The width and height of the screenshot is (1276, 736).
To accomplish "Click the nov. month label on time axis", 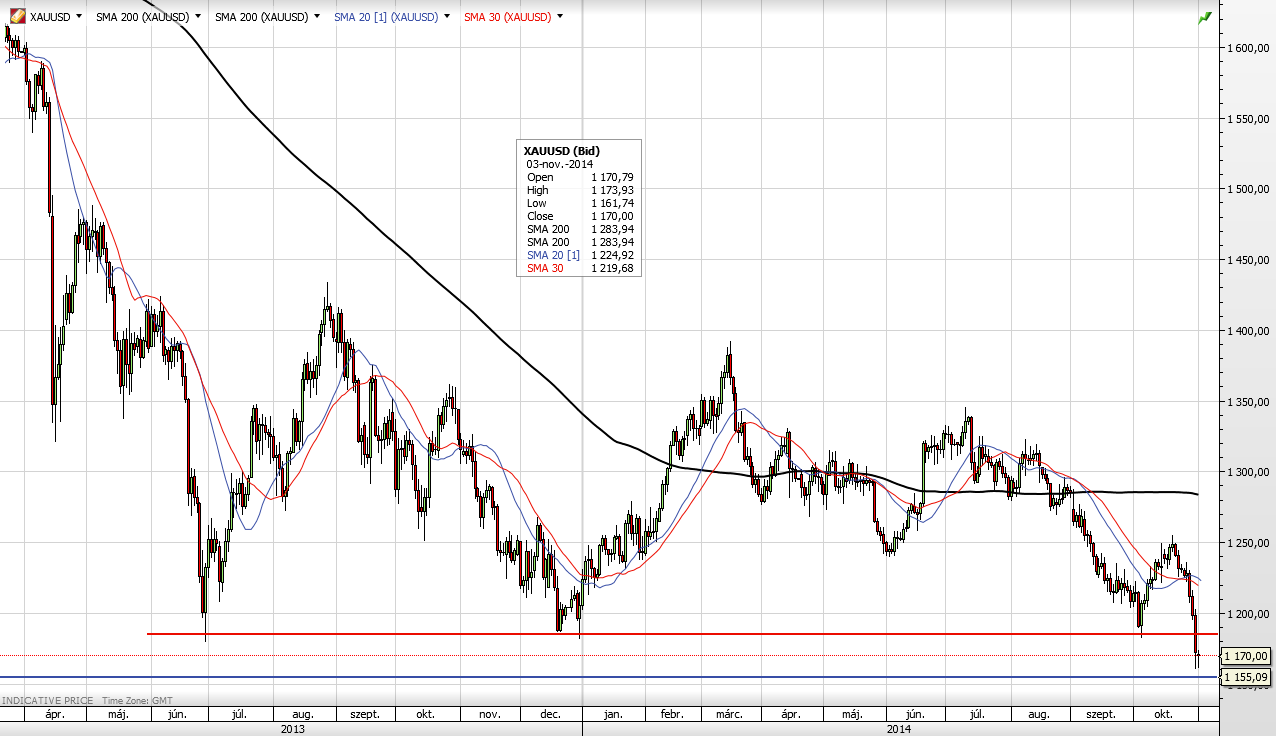I will click(489, 715).
